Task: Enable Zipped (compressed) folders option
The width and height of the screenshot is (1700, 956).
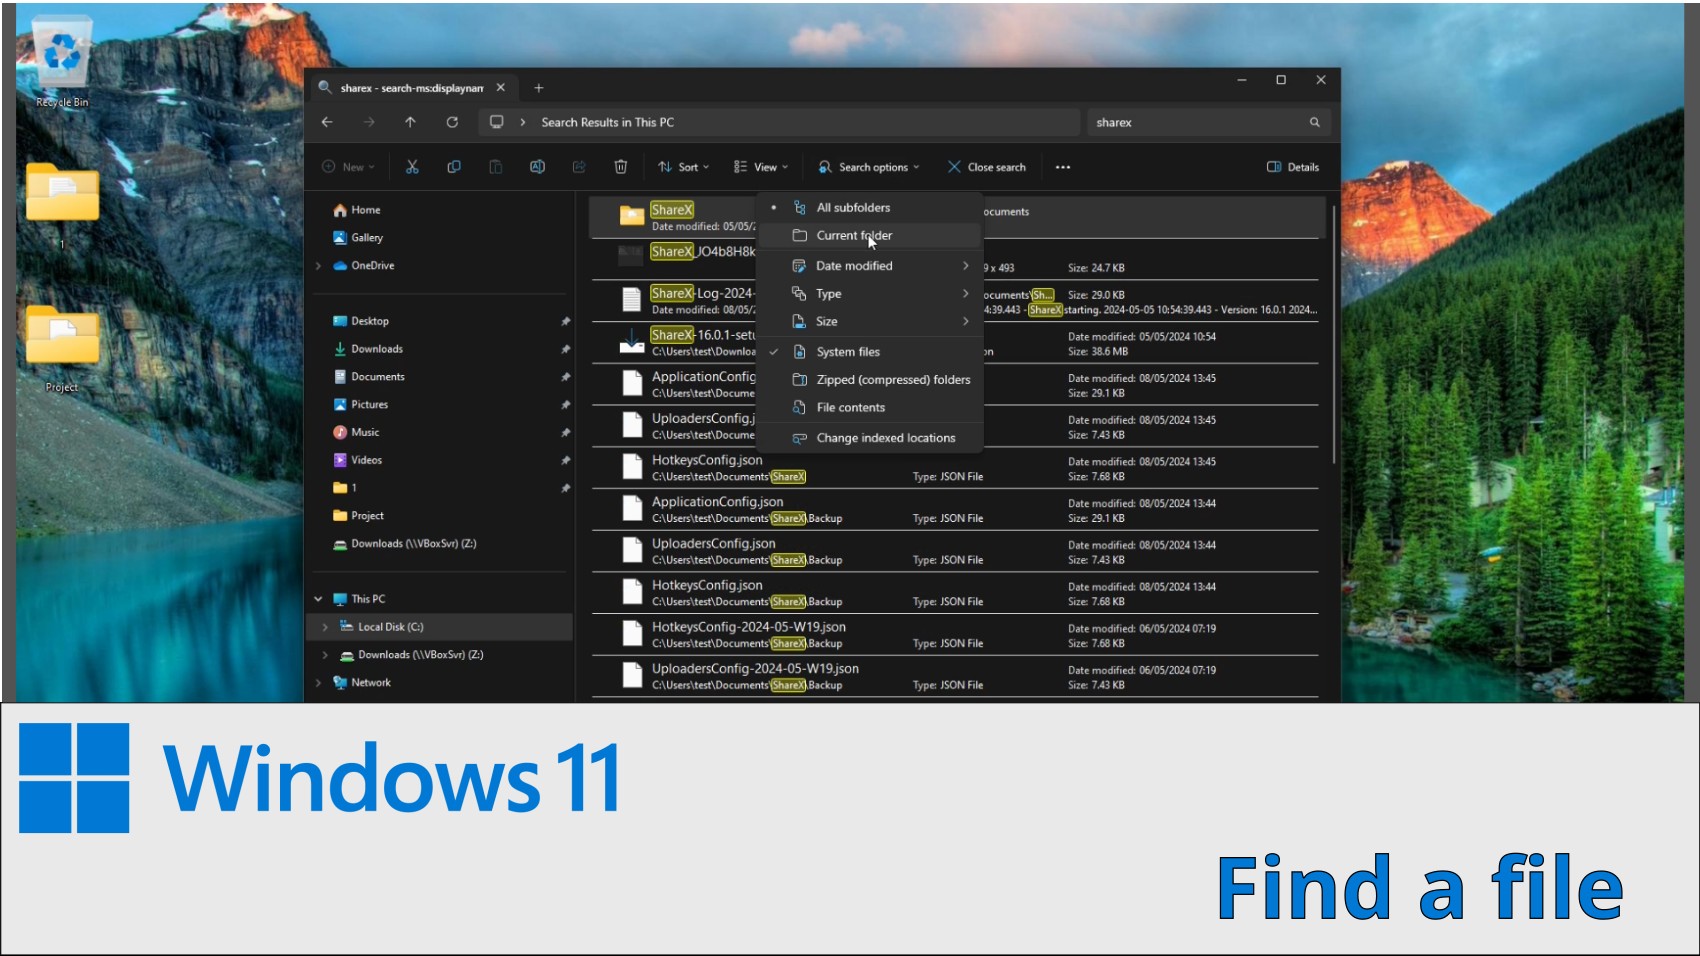Action: click(x=892, y=380)
